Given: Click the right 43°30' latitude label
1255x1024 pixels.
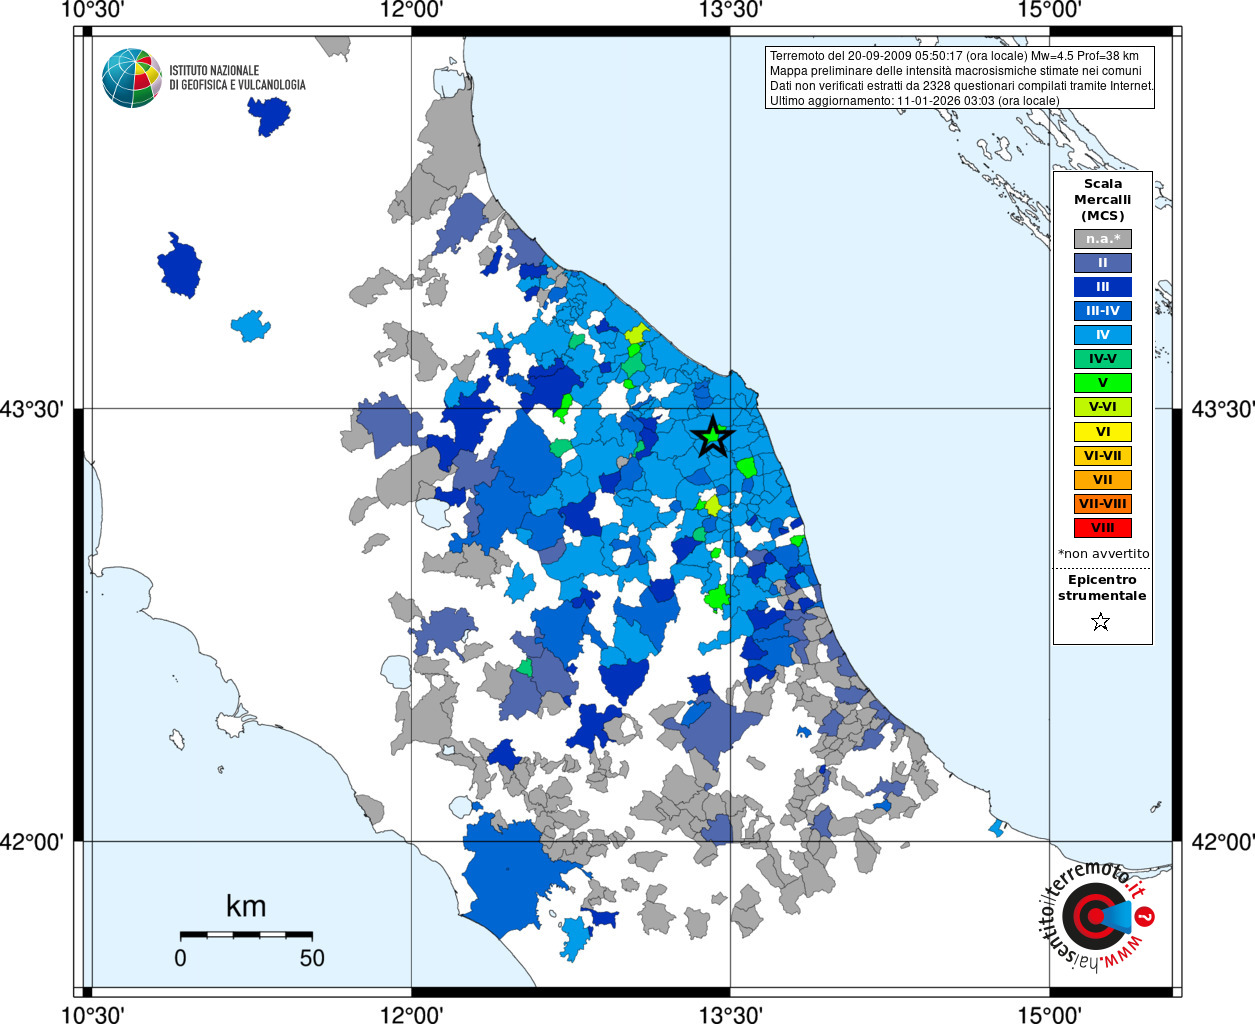Looking at the screenshot, I should click(x=1222, y=409).
